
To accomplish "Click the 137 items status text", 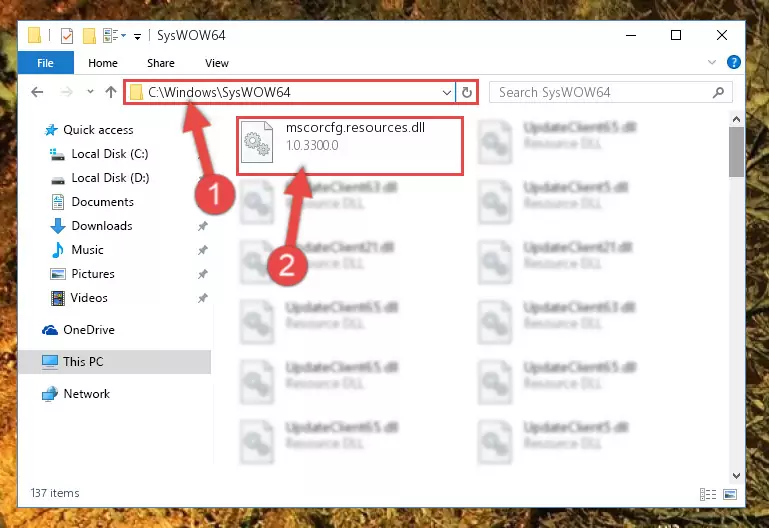I will click(x=55, y=493).
